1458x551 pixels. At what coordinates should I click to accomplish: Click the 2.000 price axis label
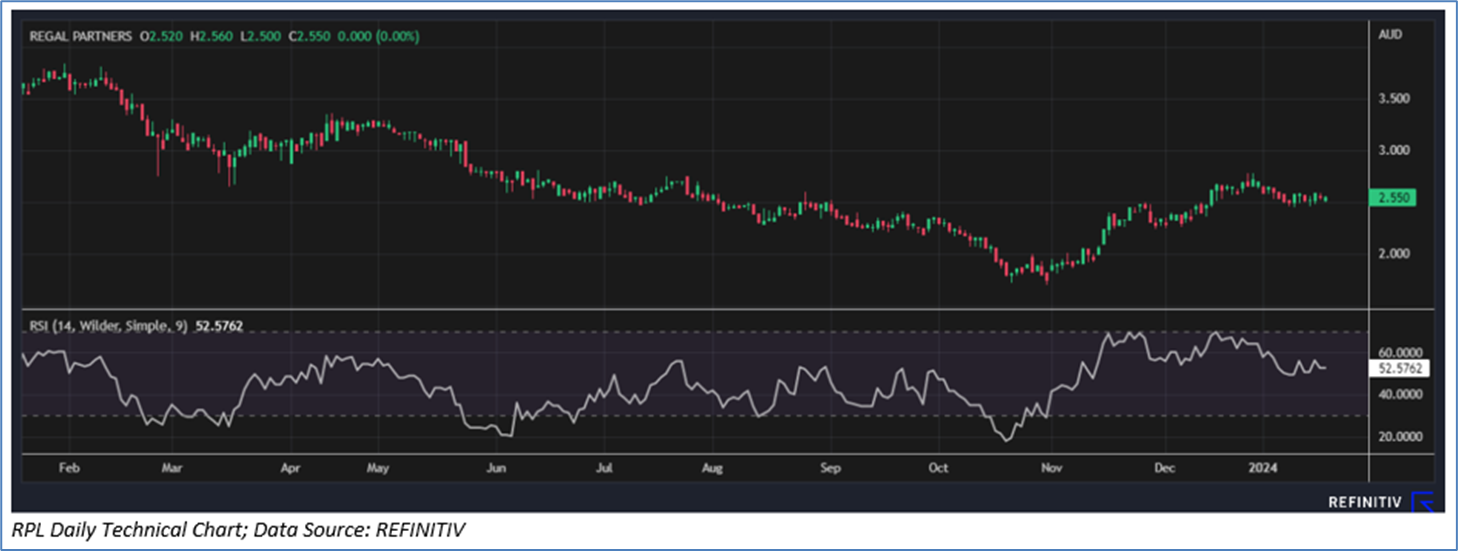(x=1395, y=254)
